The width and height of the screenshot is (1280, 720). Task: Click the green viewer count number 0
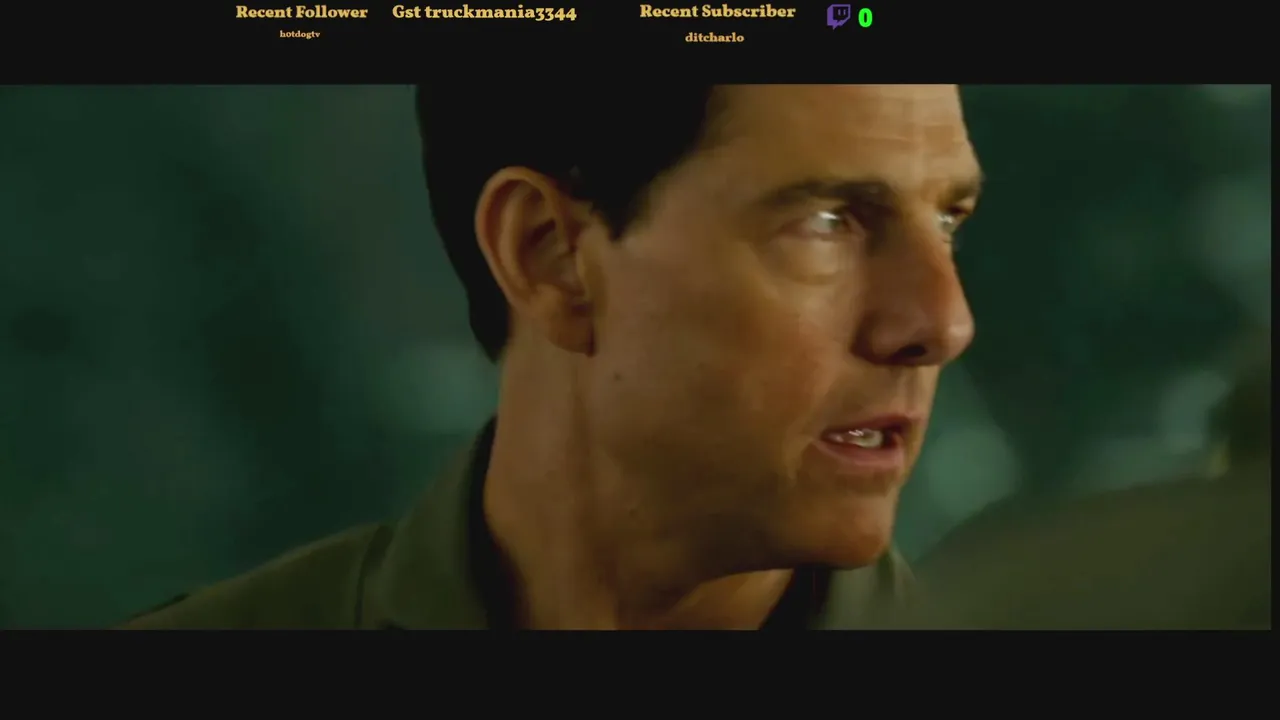tap(865, 18)
